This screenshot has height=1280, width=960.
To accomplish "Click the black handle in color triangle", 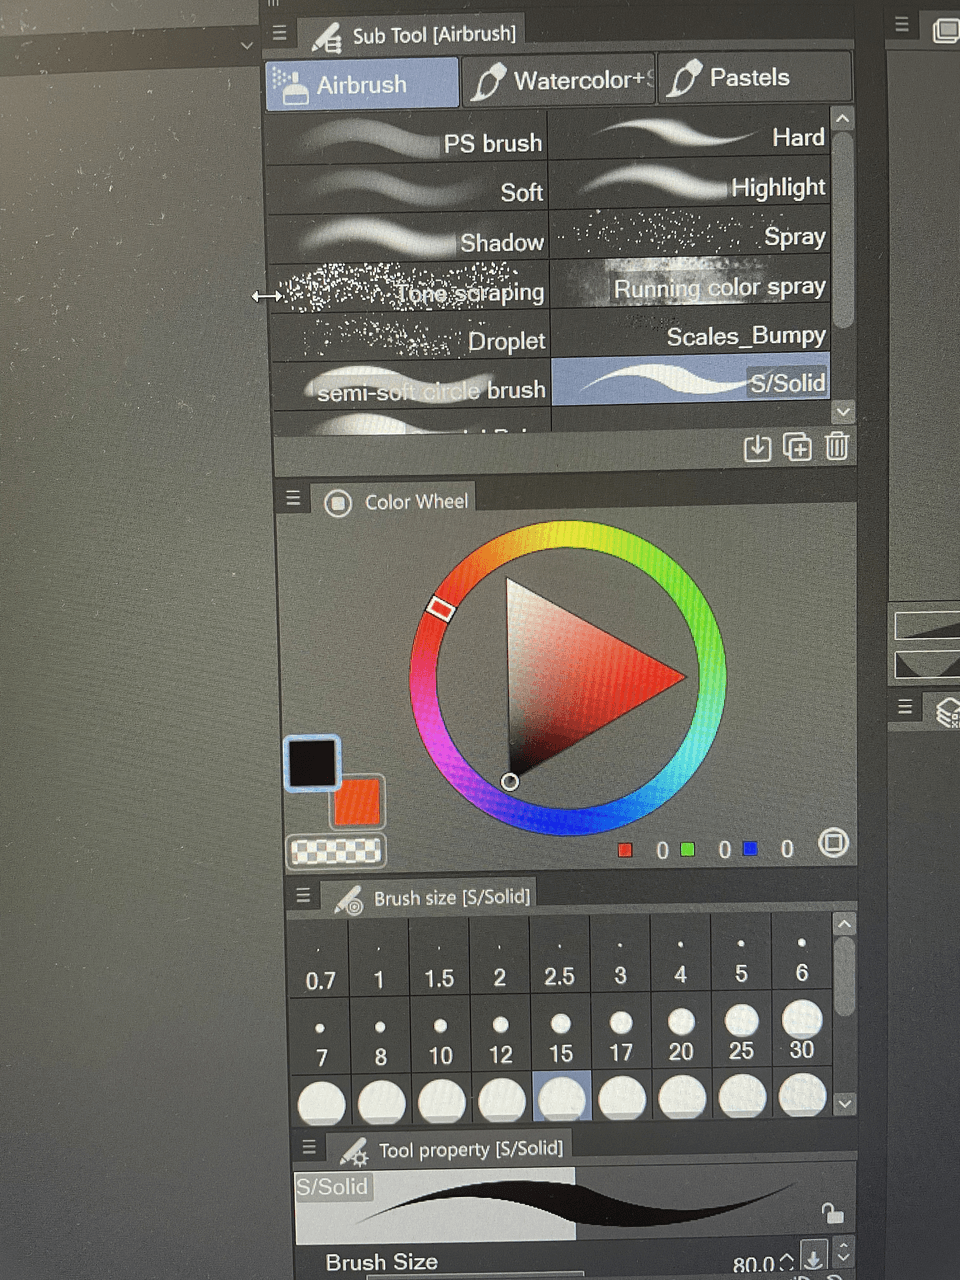I will (x=510, y=781).
